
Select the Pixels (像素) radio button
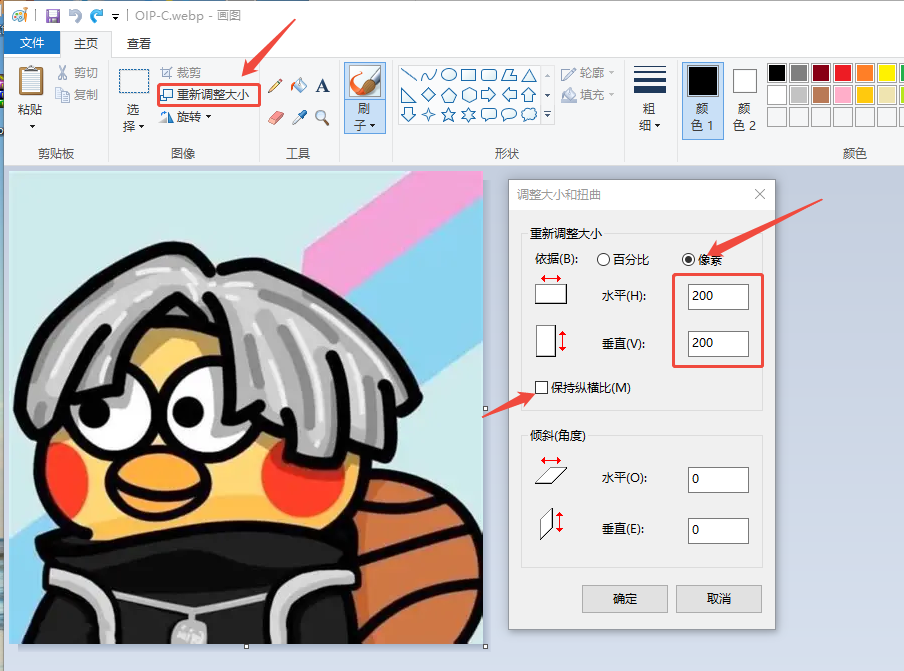688,259
